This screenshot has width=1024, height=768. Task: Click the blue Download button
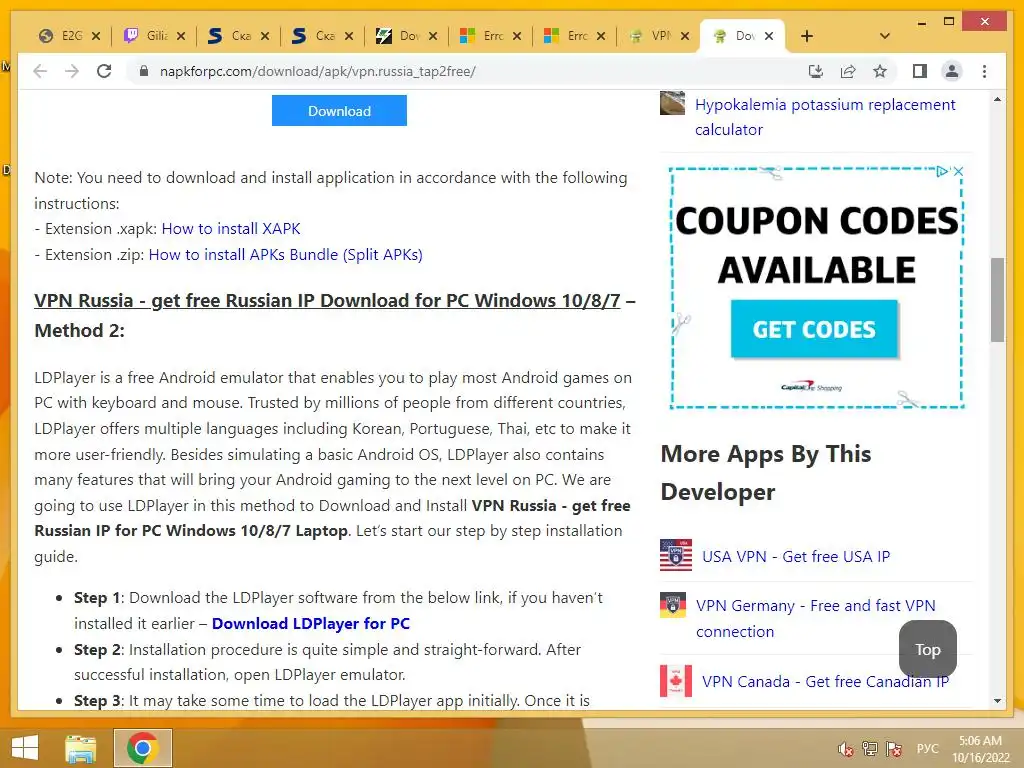coord(339,110)
